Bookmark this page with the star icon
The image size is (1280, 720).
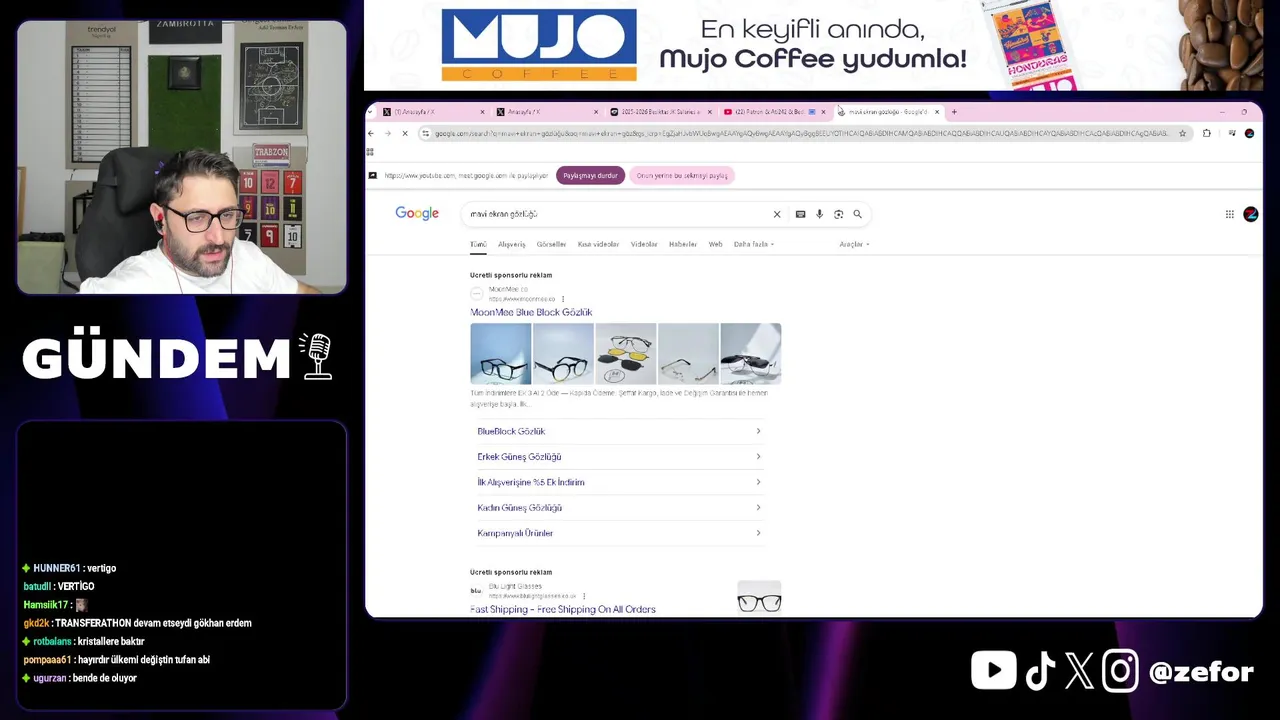tap(1182, 133)
